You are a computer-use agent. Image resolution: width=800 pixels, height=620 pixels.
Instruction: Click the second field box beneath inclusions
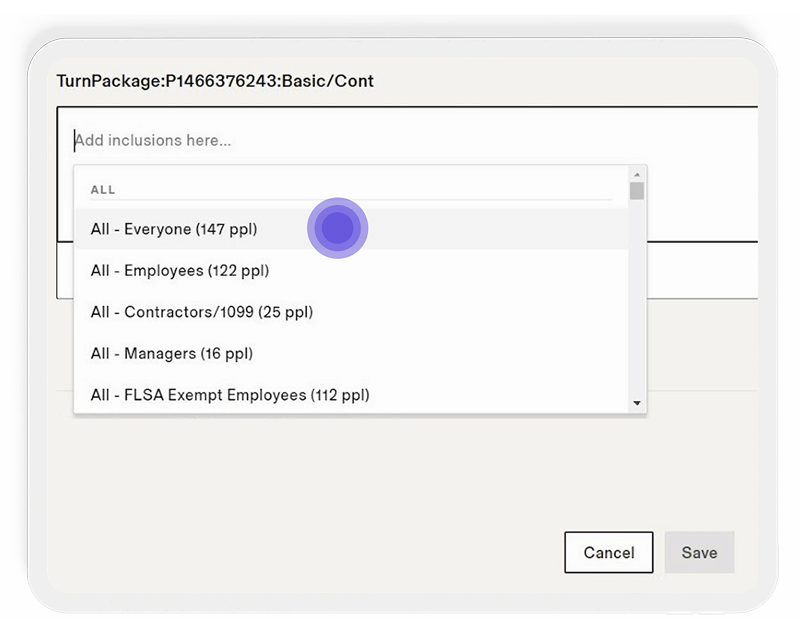click(700, 270)
